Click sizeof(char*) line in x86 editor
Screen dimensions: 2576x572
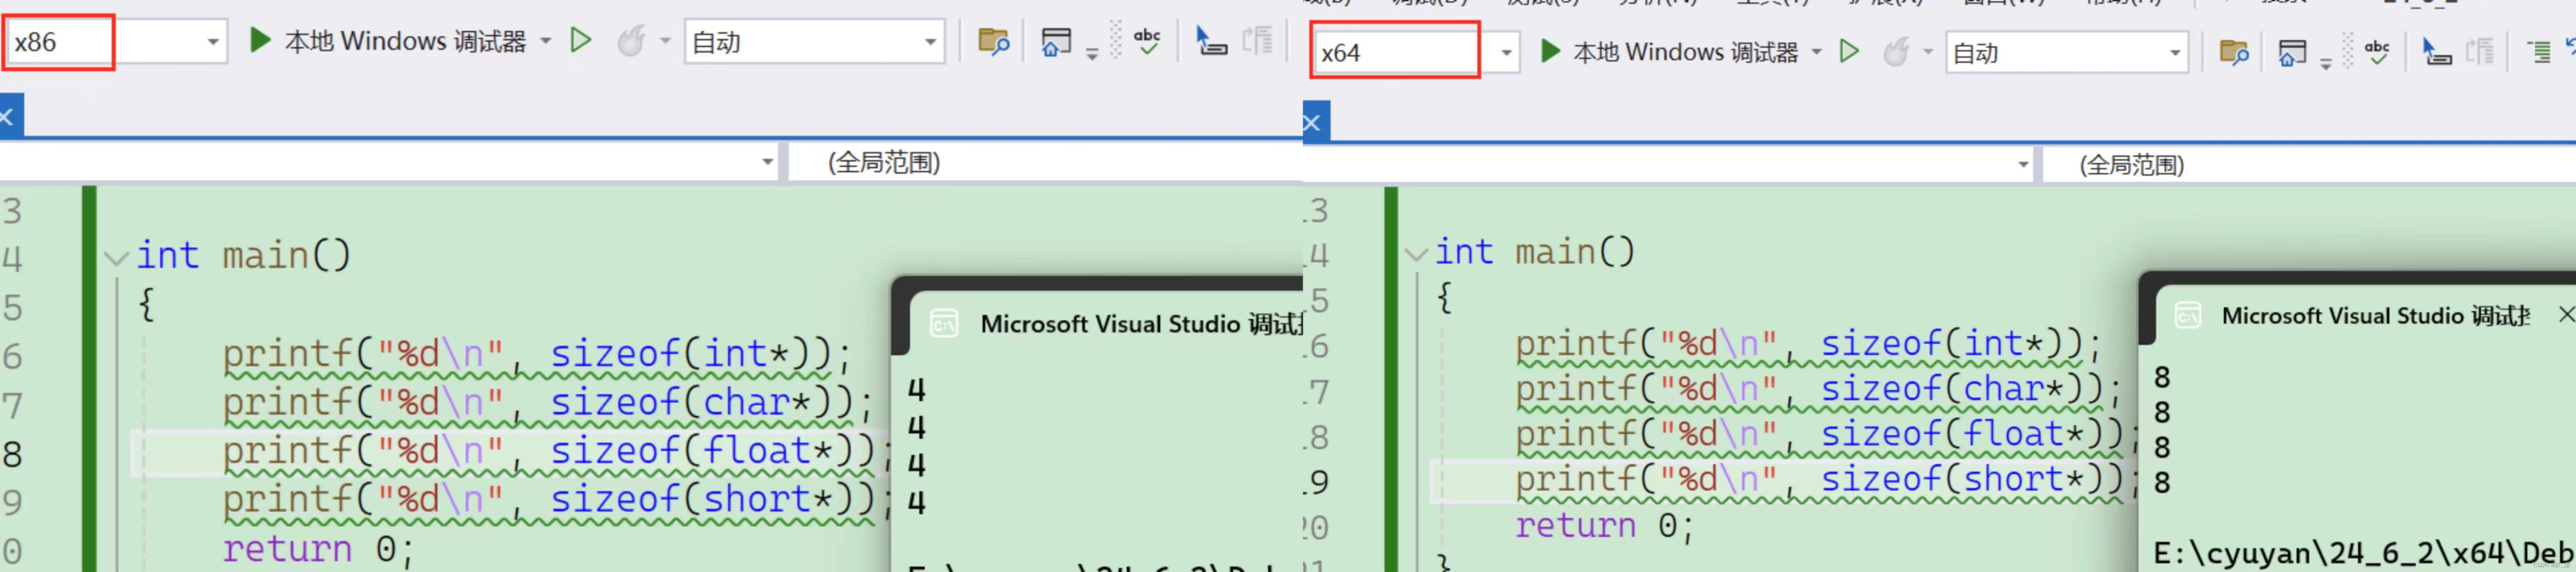point(548,403)
